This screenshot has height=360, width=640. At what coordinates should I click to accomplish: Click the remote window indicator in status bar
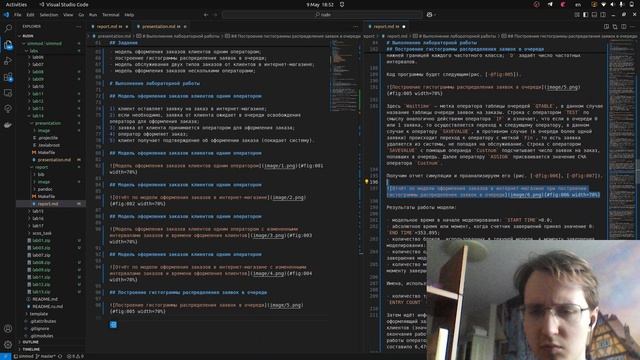pos(5,356)
